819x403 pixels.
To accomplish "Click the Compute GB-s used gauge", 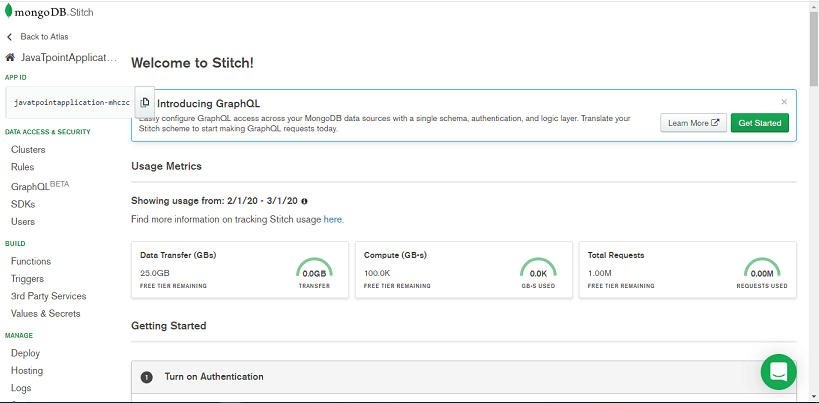I will click(x=538, y=268).
